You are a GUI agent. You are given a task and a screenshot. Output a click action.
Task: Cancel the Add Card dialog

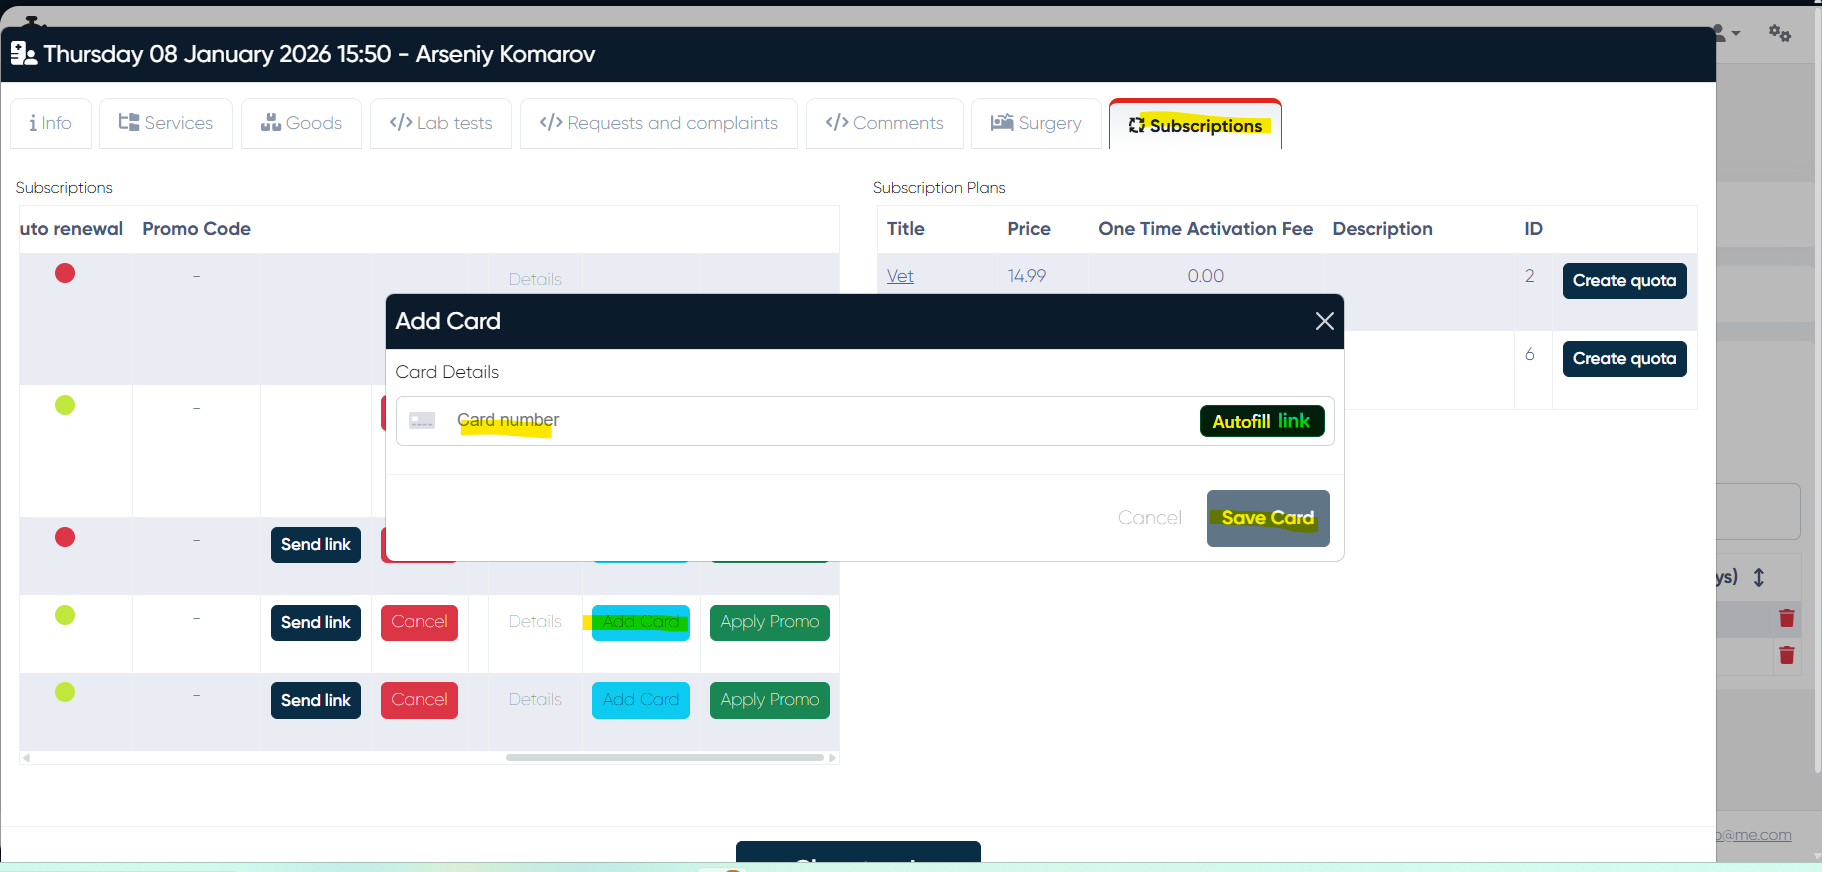pyautogui.click(x=1149, y=518)
